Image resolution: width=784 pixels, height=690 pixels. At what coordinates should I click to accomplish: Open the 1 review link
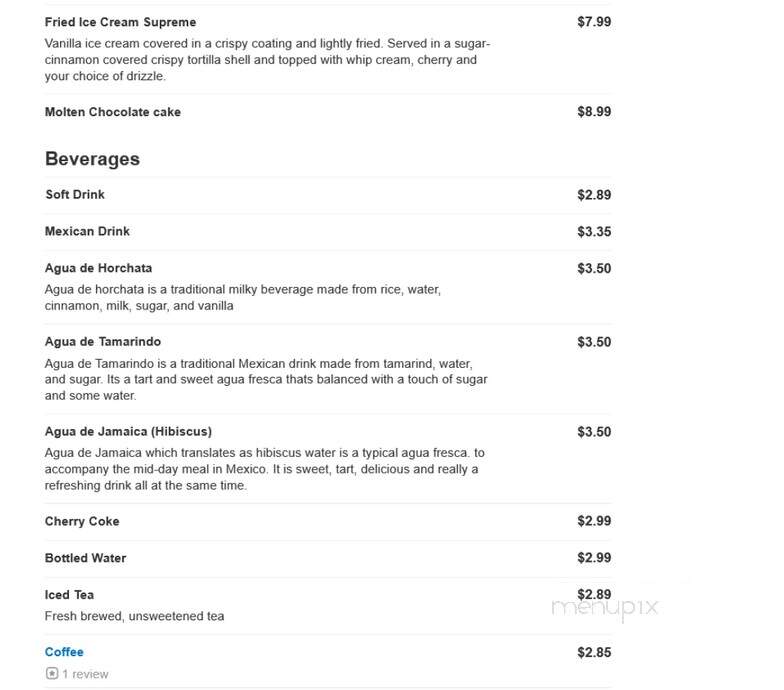click(85, 674)
